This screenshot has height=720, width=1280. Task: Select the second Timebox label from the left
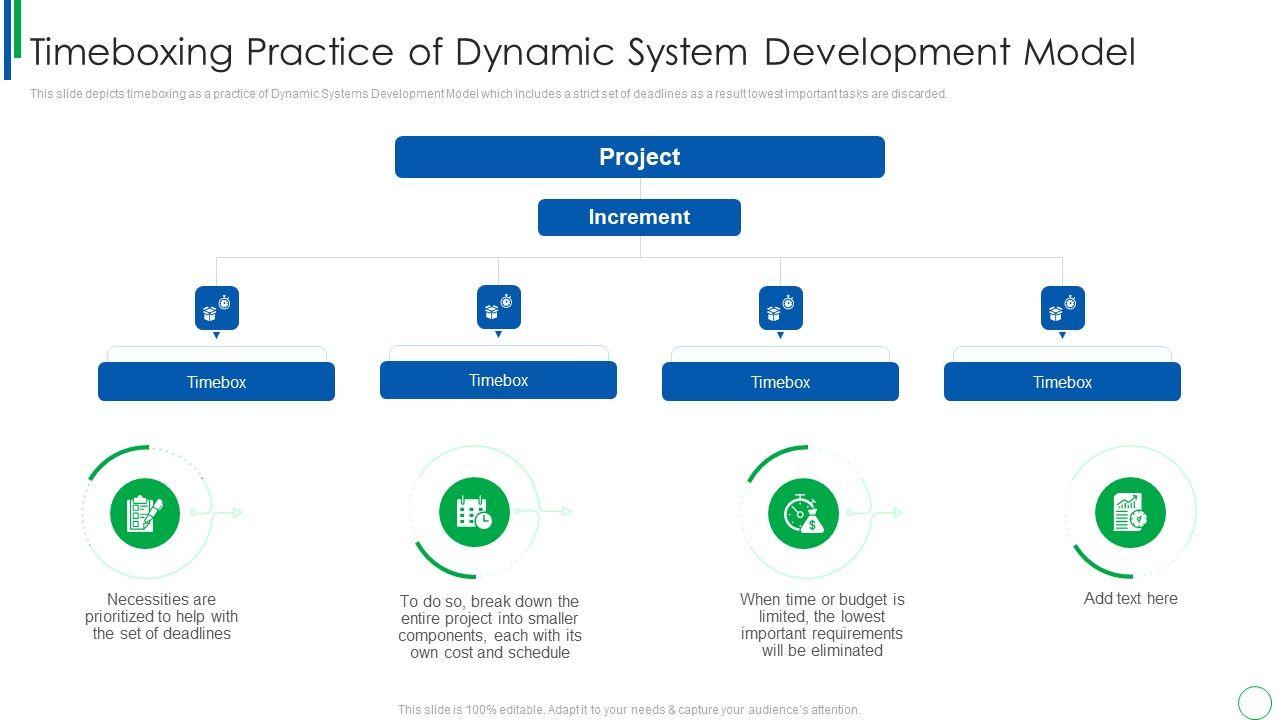click(x=498, y=380)
